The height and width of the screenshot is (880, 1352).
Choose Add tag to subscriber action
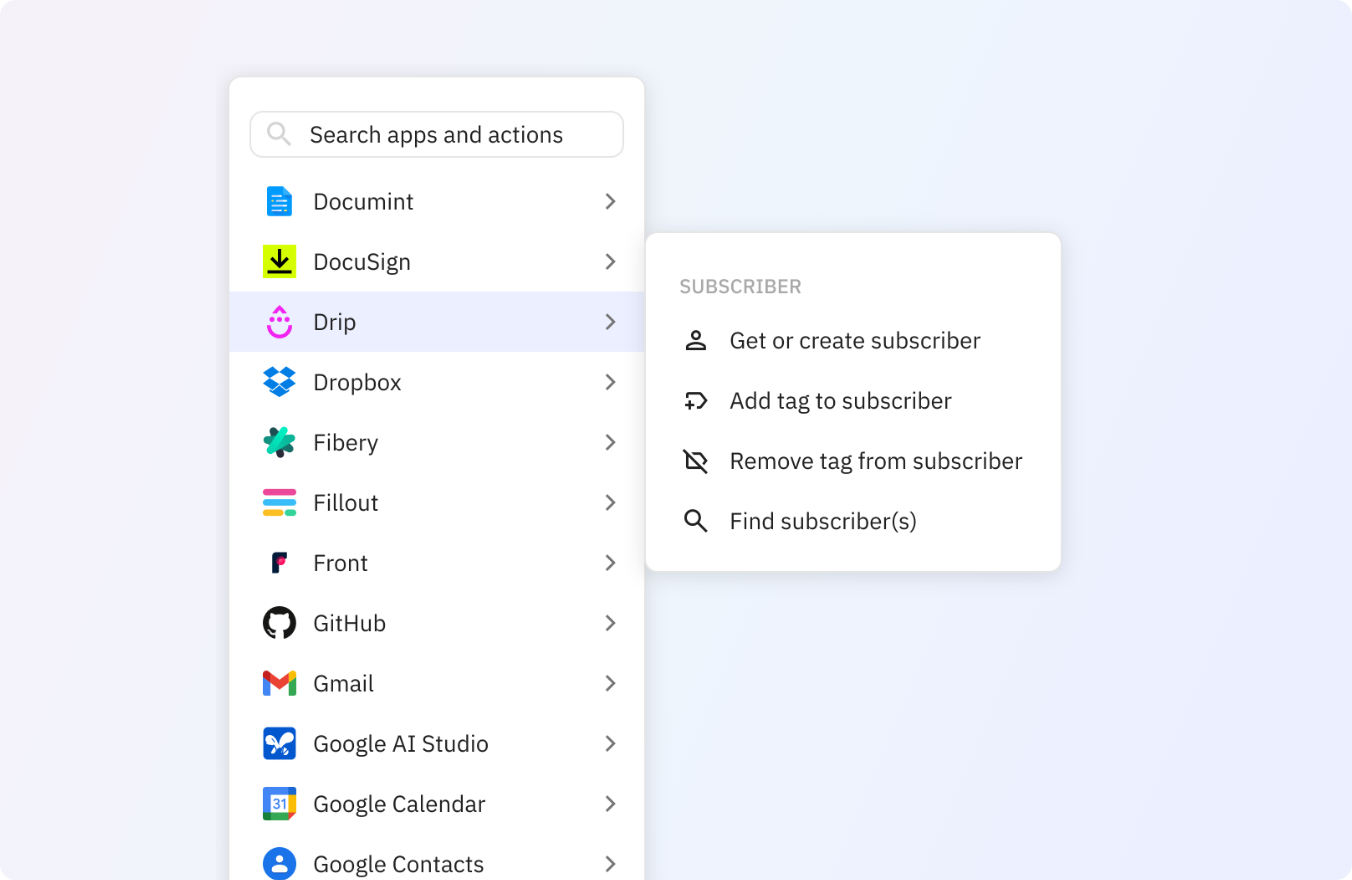[853, 401]
